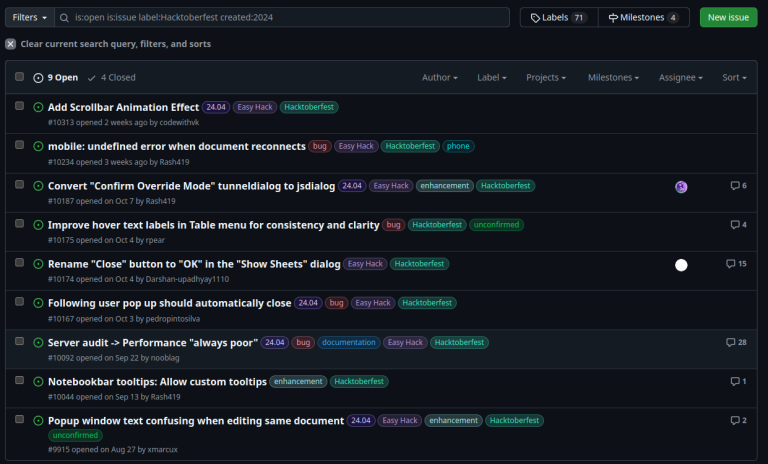
Task: Tick the select-all issues checkbox
Action: click(x=19, y=77)
